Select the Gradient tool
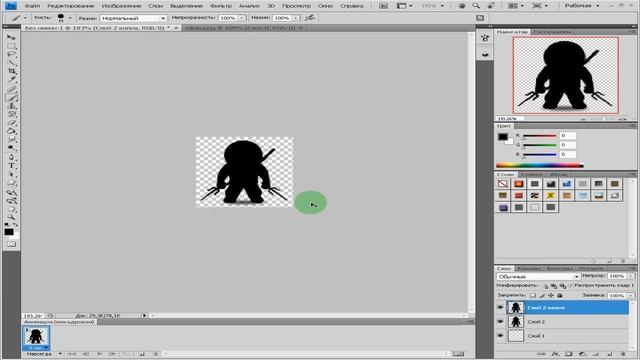 (x=11, y=132)
